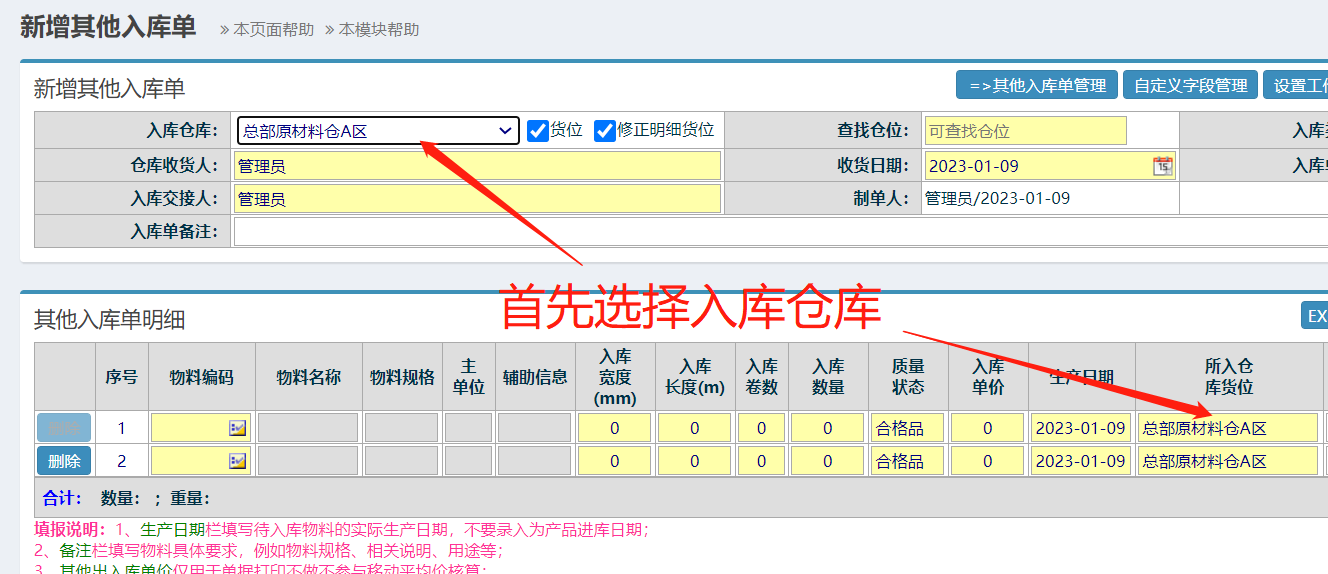Open 自定义字段管理

[1190, 85]
